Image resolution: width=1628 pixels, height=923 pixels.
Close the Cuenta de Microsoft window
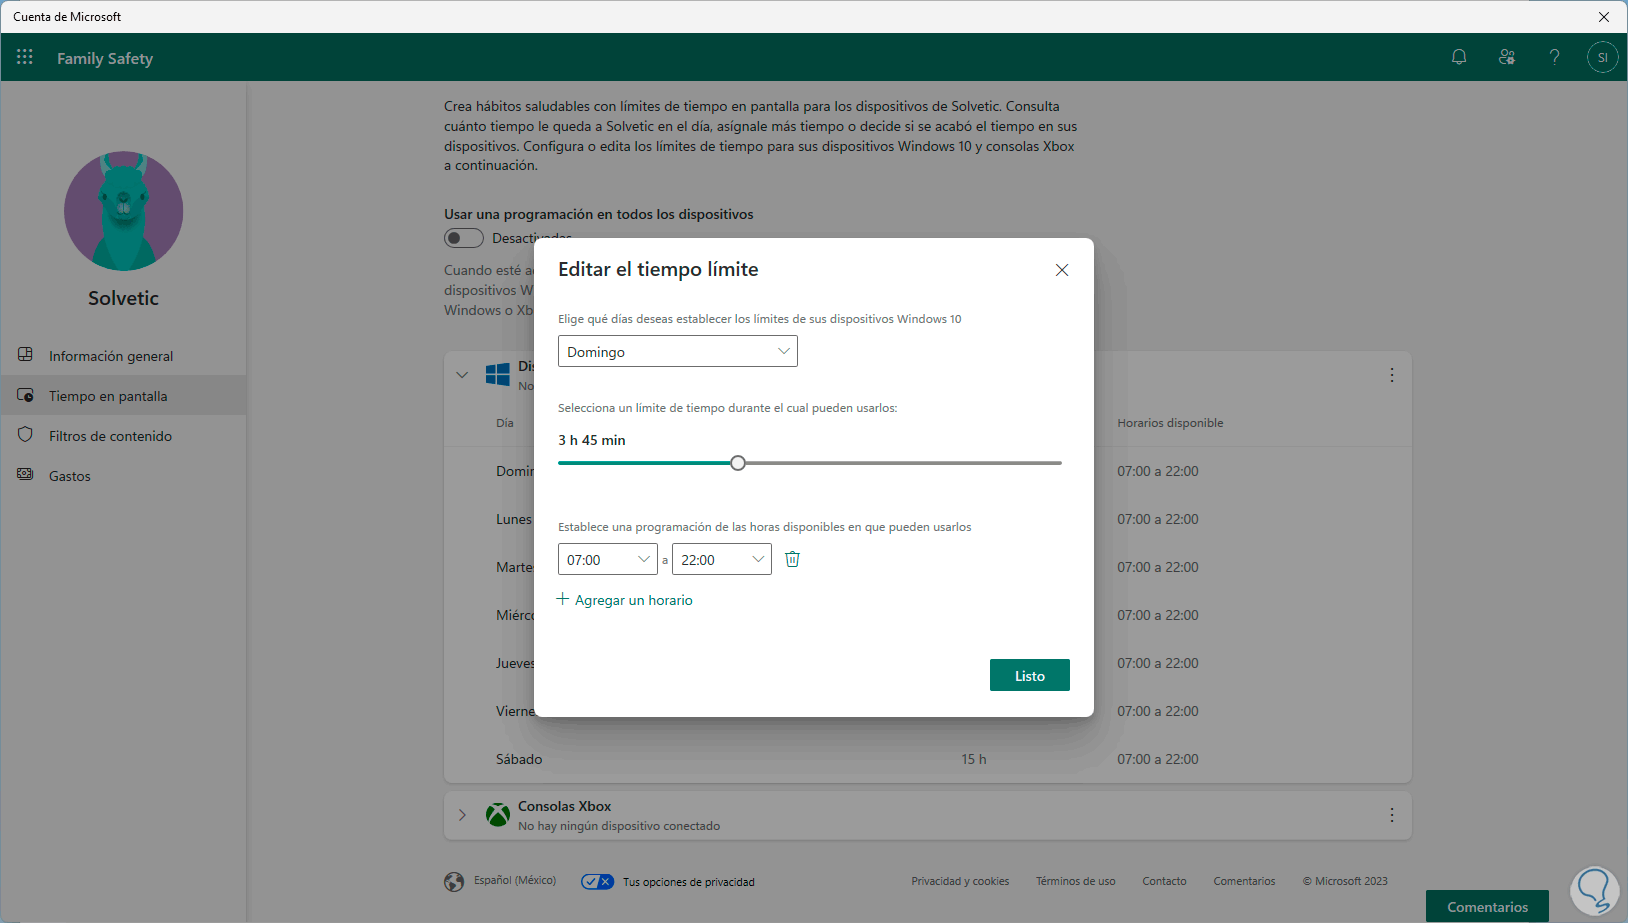pyautogui.click(x=1604, y=16)
